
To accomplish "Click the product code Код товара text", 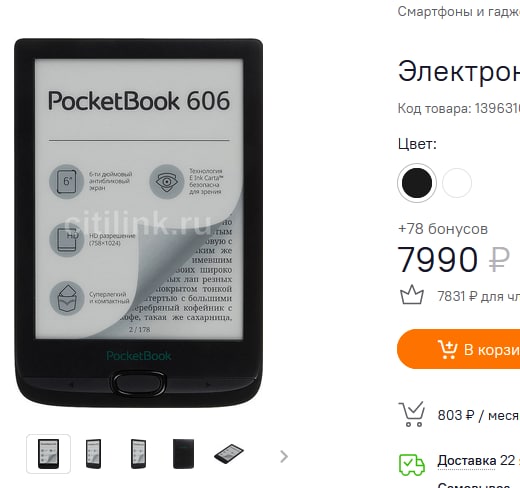I will click(x=459, y=108).
